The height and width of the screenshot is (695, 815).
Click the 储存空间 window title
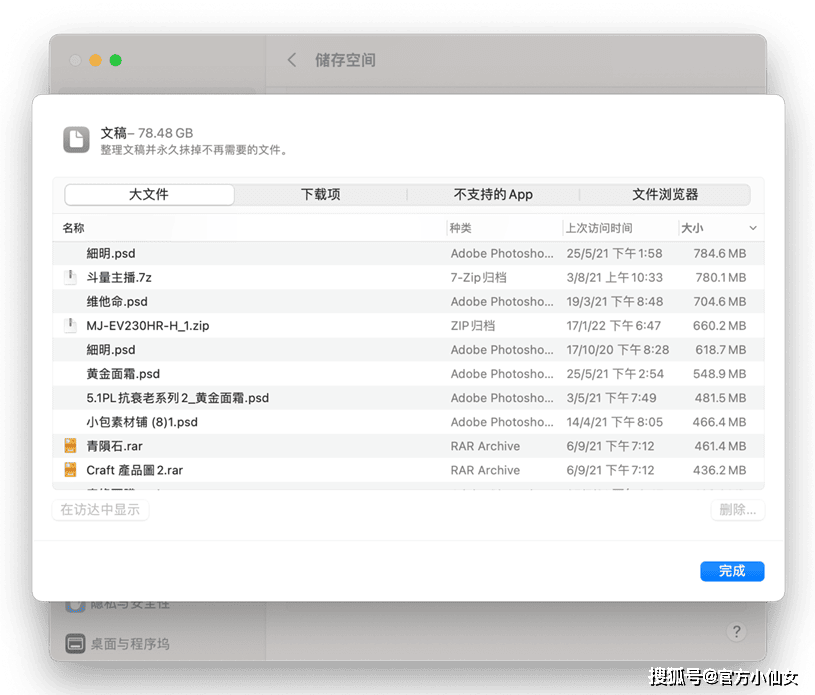coord(345,60)
